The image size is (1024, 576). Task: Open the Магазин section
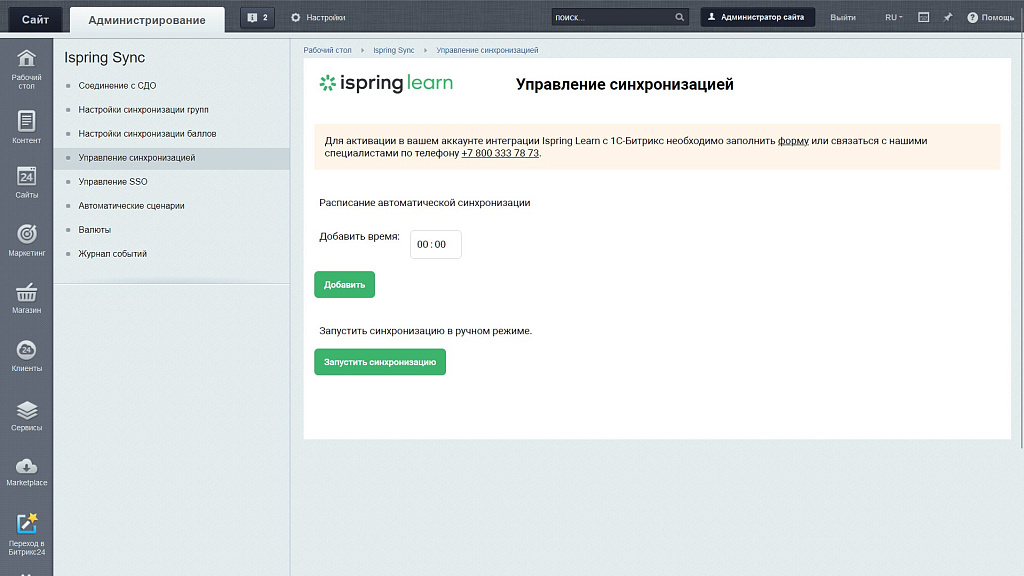pyautogui.click(x=28, y=296)
